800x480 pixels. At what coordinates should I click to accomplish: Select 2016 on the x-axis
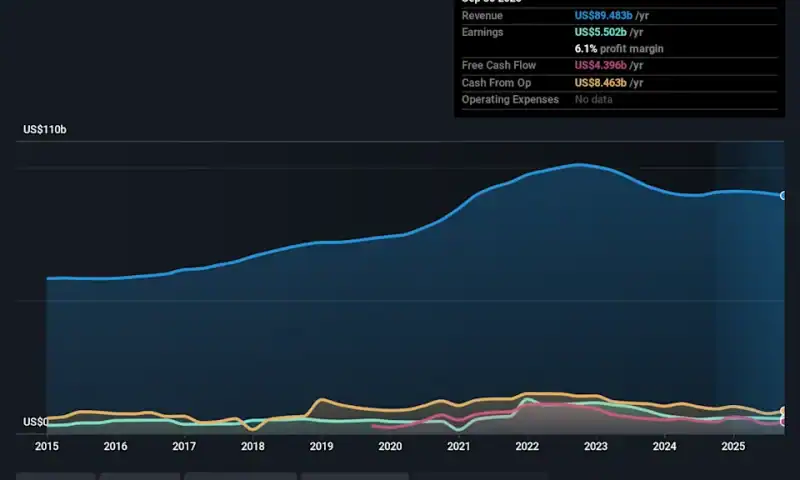point(115,447)
